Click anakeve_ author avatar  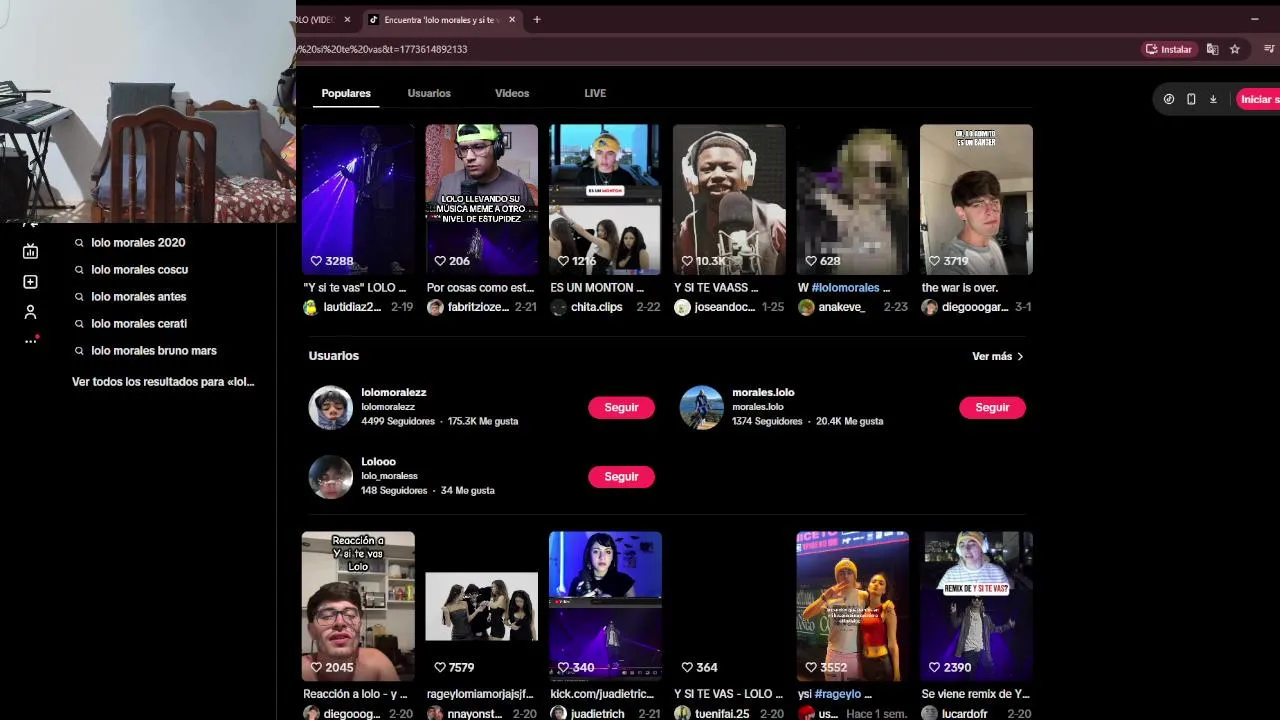[x=806, y=307]
